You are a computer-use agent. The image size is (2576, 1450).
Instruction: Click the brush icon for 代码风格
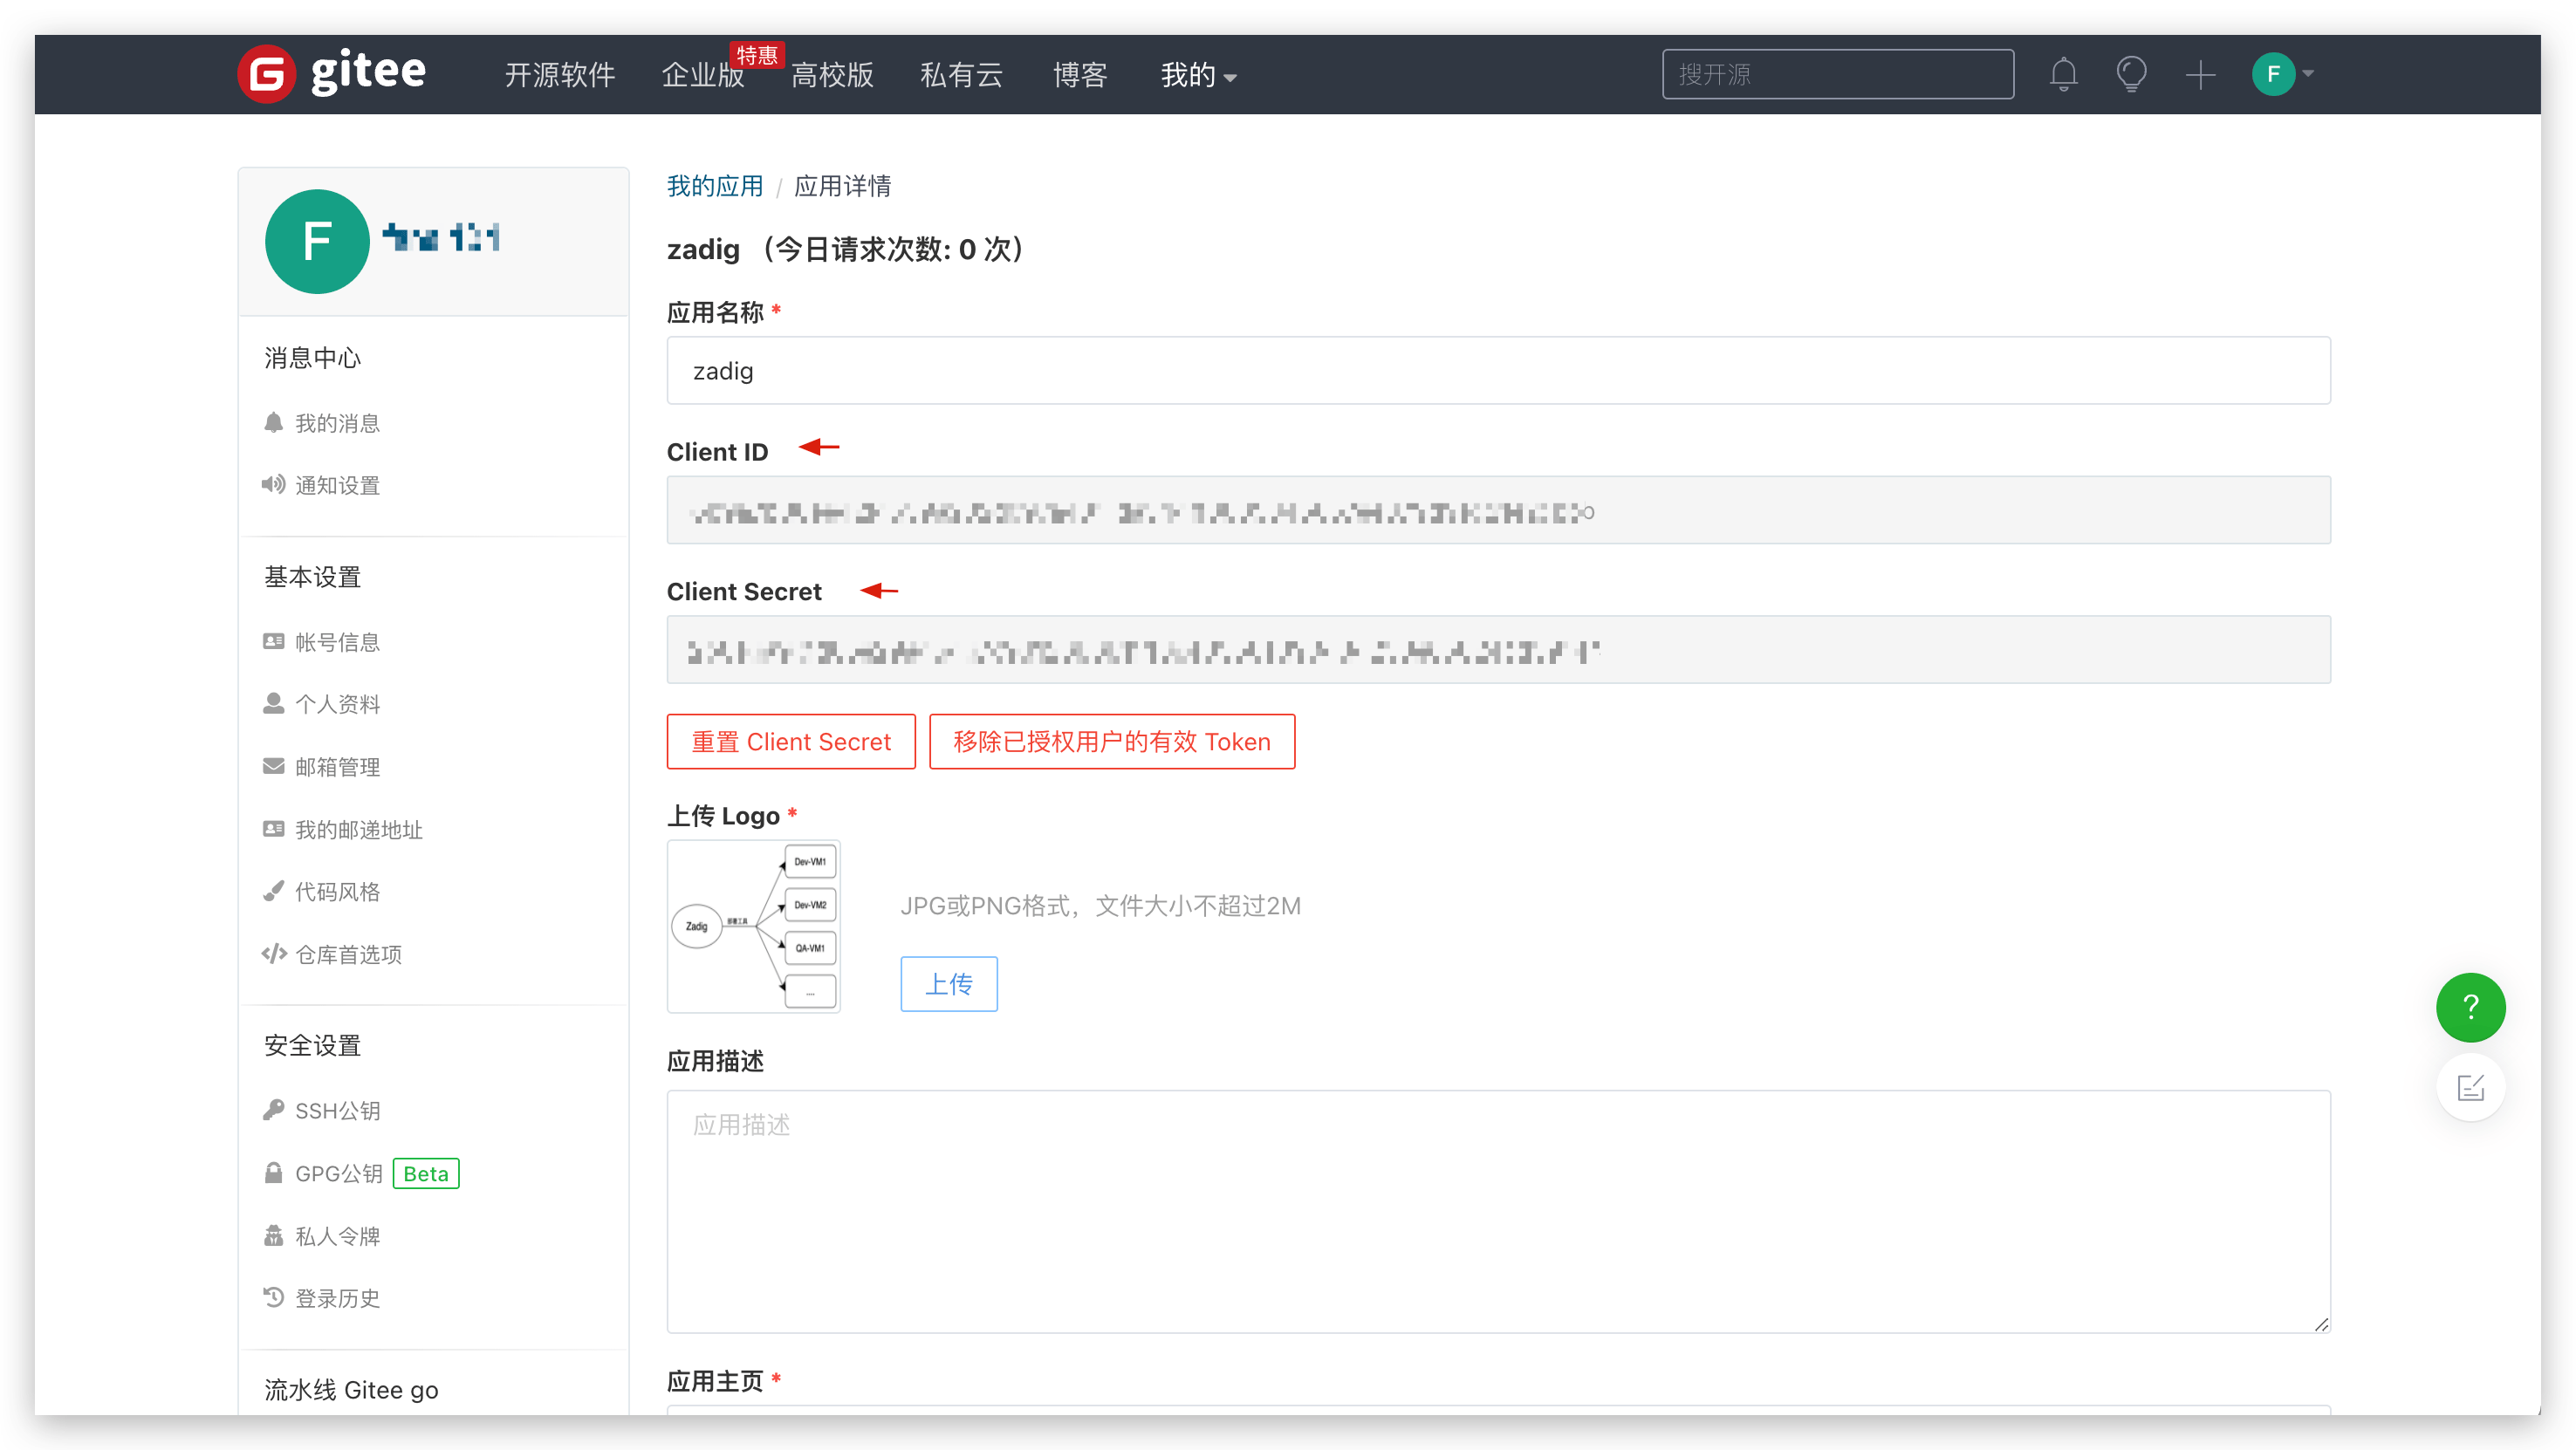coord(273,890)
